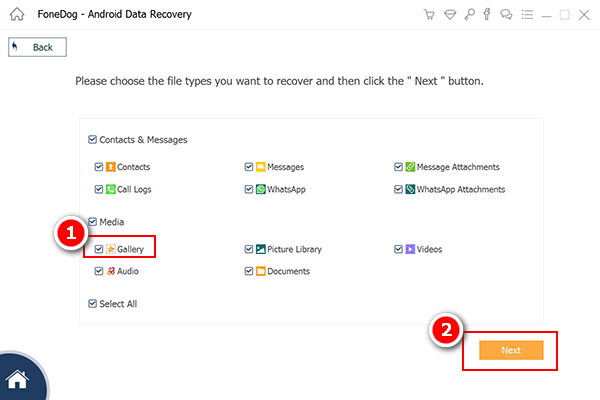
Task: Open the list menu icon
Action: point(525,16)
